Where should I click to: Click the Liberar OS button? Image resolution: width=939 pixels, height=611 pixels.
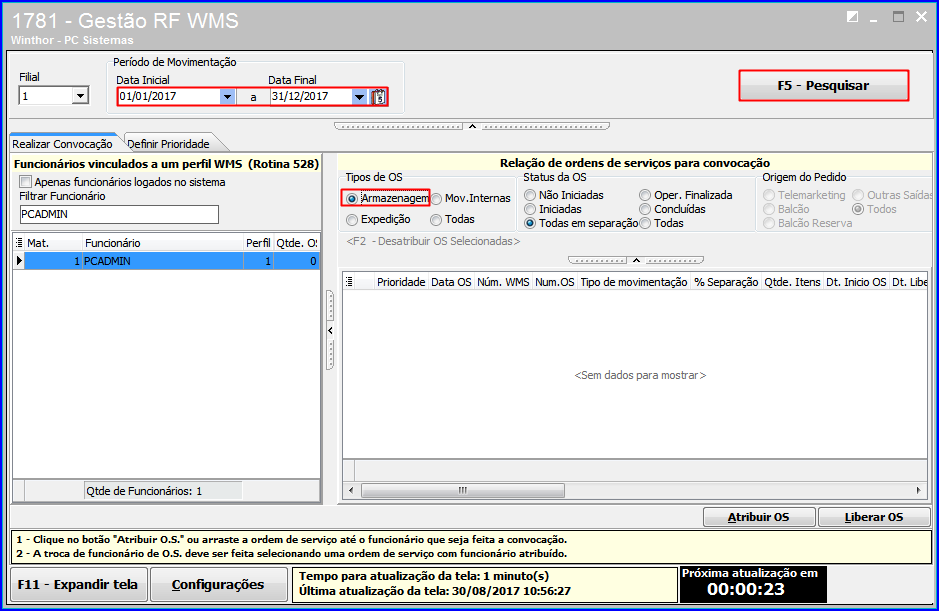pos(874,517)
